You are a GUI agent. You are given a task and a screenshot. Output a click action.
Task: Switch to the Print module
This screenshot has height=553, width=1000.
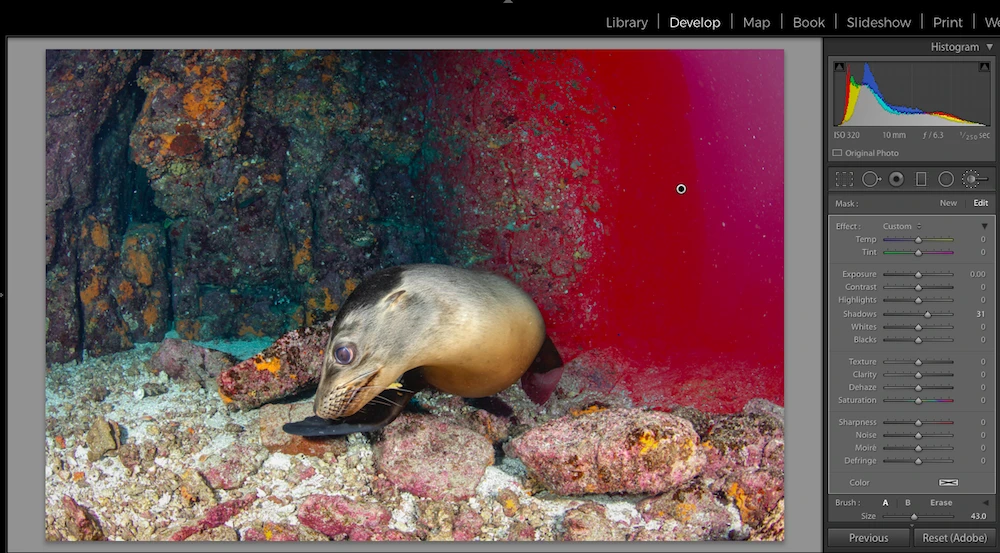tap(948, 22)
